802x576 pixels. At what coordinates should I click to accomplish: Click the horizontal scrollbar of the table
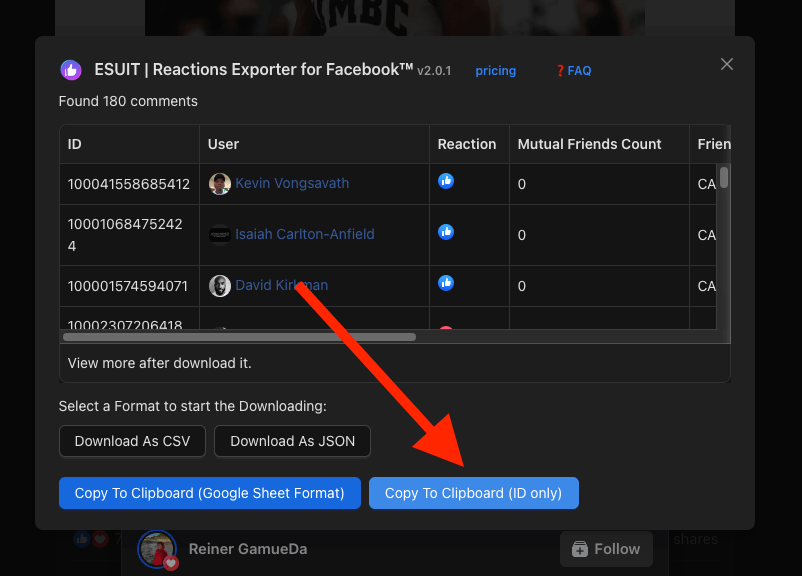point(240,337)
